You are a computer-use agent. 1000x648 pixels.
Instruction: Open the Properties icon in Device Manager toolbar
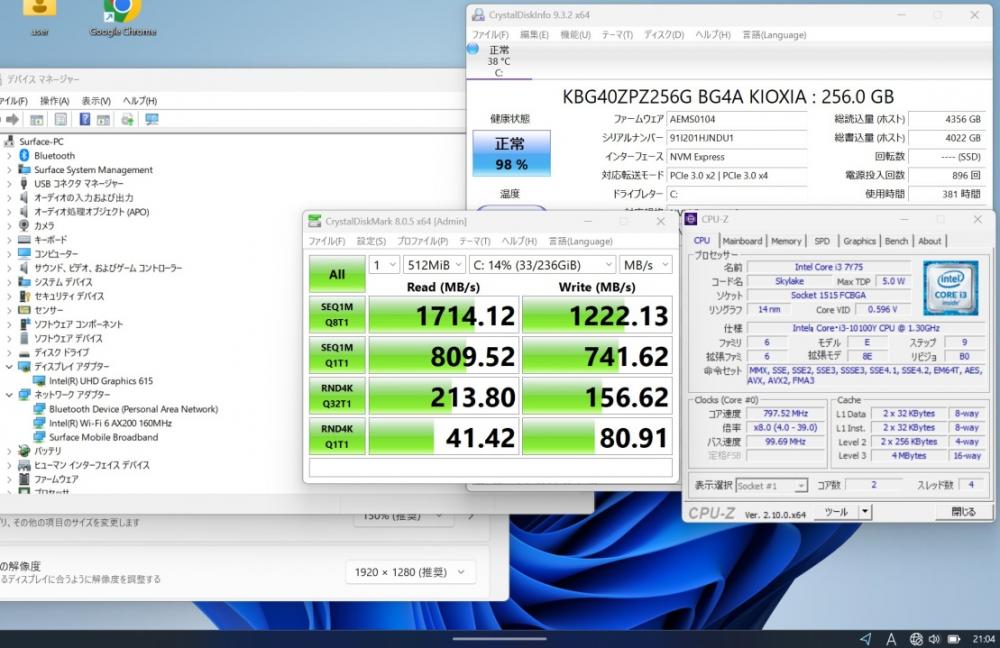click(x=61, y=119)
